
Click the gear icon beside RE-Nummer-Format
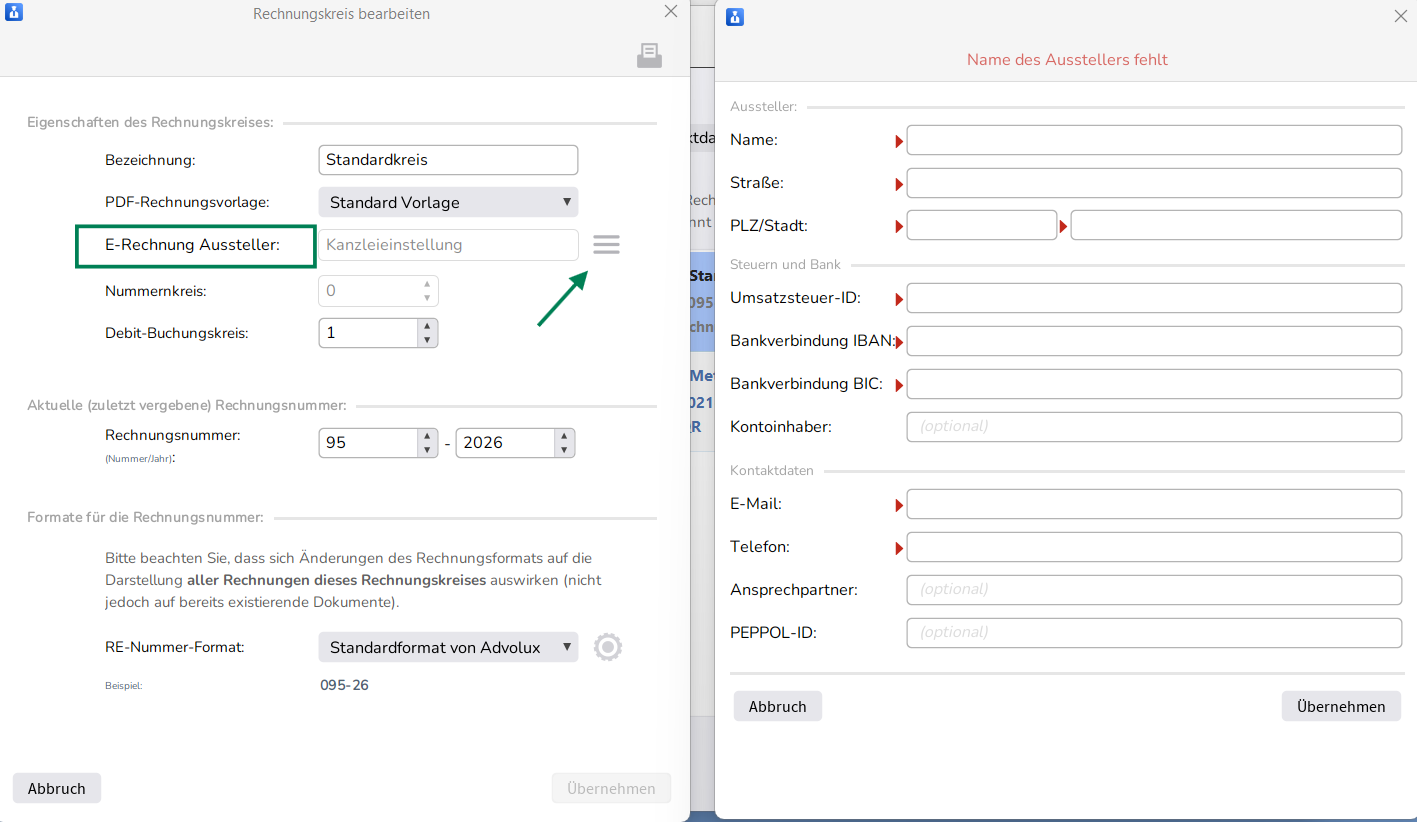(607, 647)
